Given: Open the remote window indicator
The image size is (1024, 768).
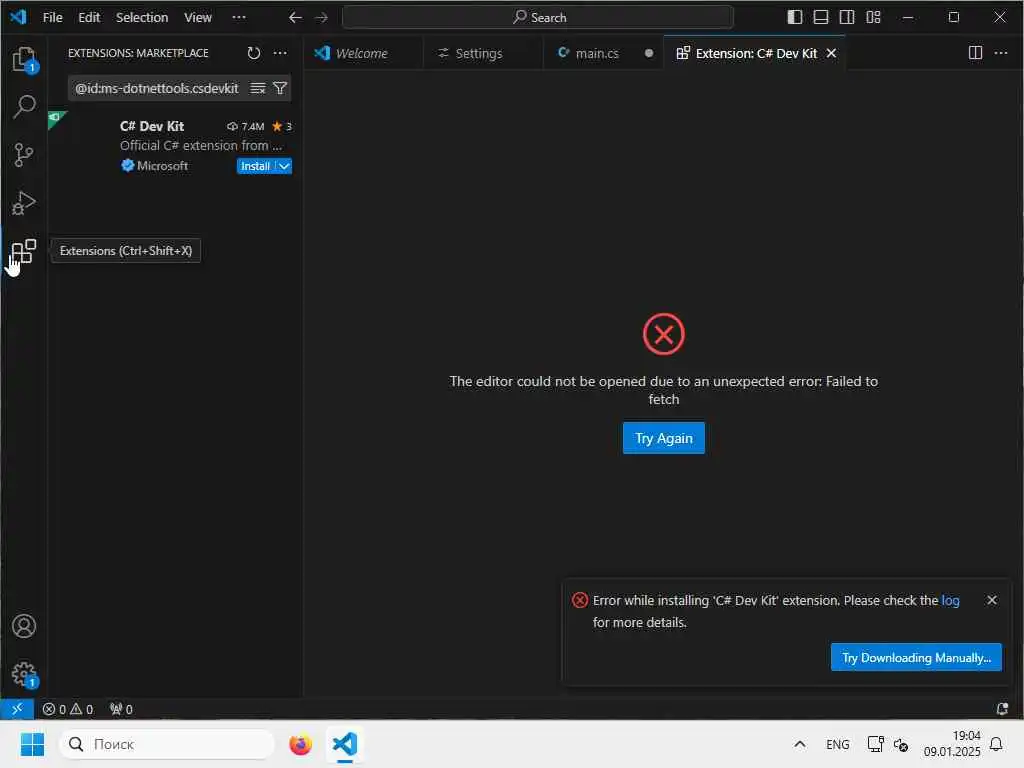Looking at the screenshot, I should (x=17, y=709).
